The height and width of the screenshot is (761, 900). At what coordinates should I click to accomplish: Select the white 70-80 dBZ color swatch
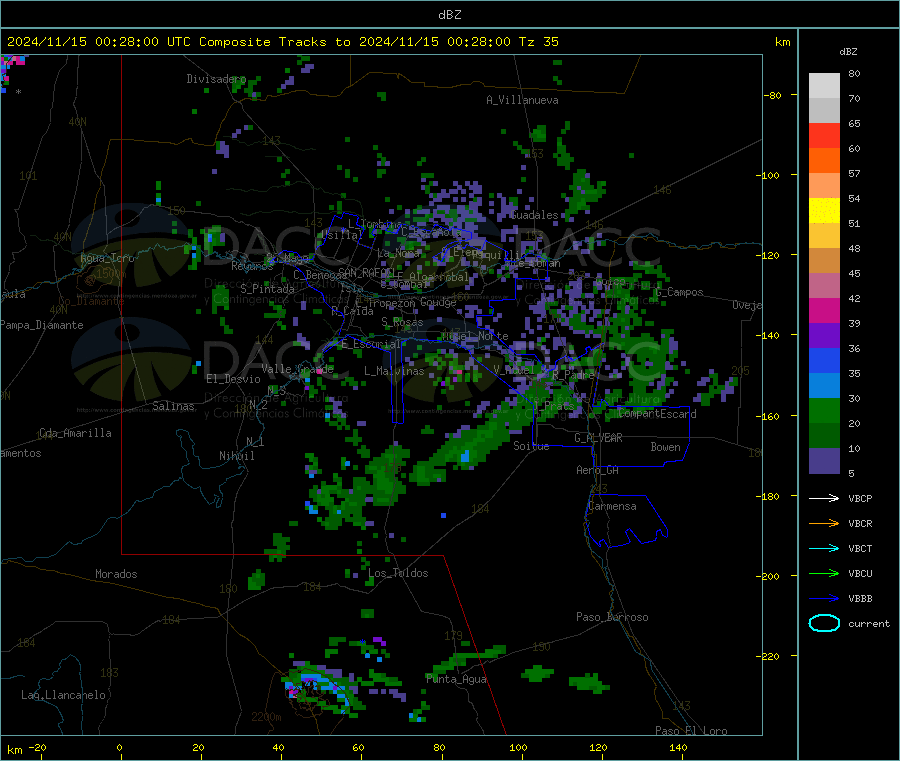click(824, 86)
